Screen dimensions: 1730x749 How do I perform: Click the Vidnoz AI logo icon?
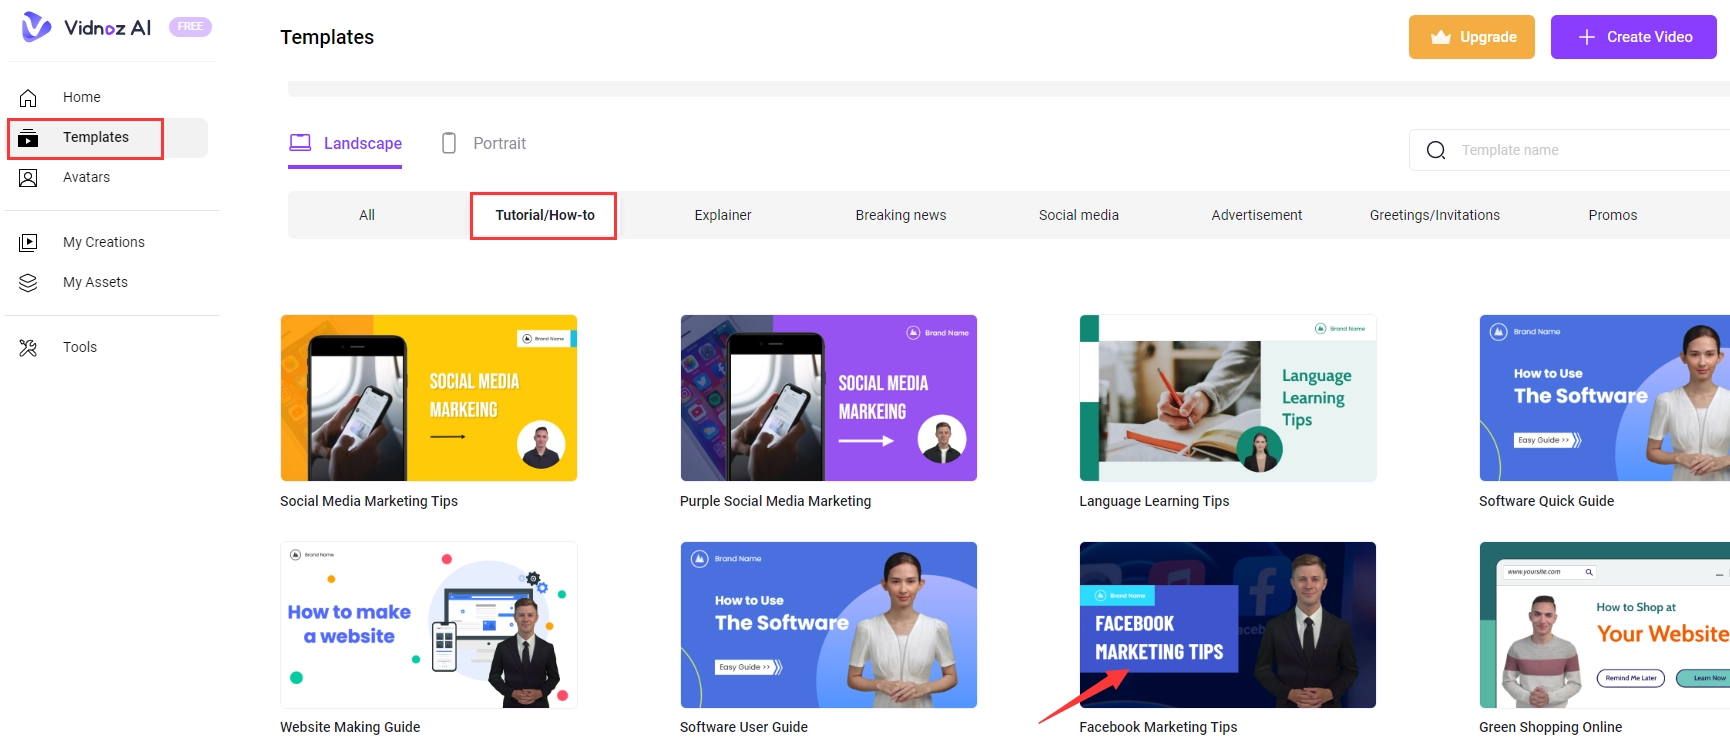(x=36, y=27)
